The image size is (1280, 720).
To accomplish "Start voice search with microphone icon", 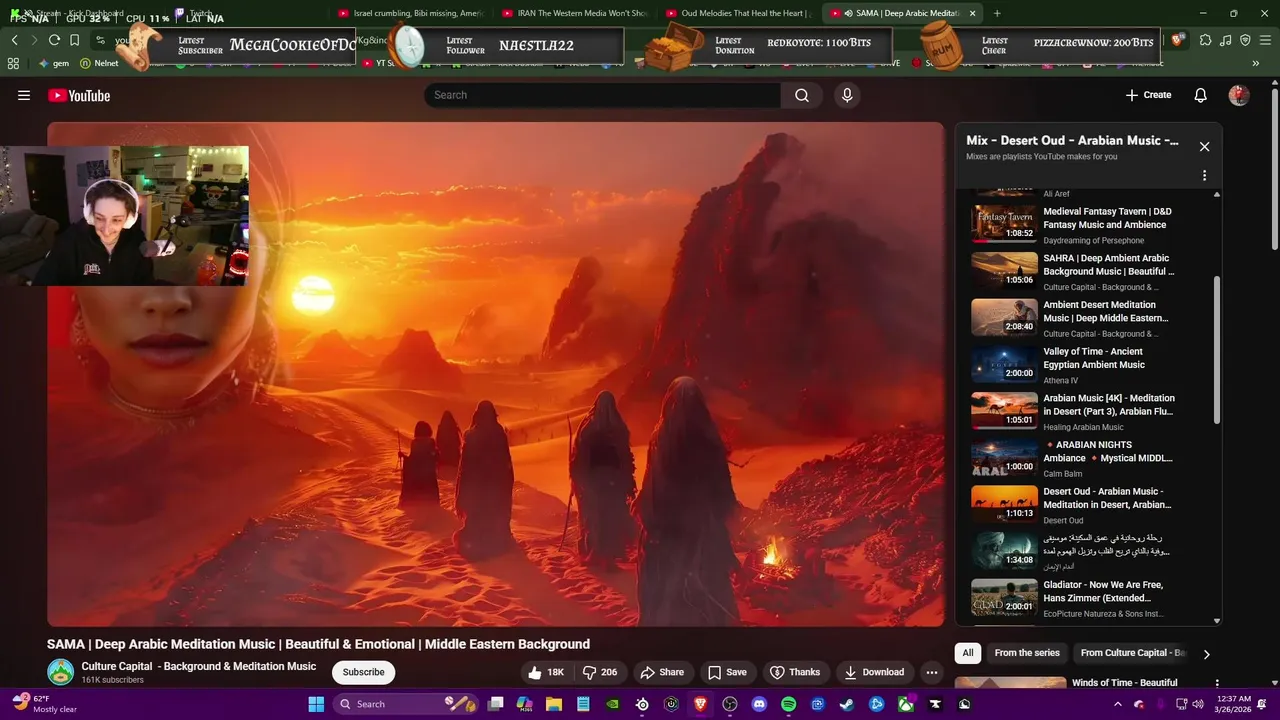I will pos(847,95).
